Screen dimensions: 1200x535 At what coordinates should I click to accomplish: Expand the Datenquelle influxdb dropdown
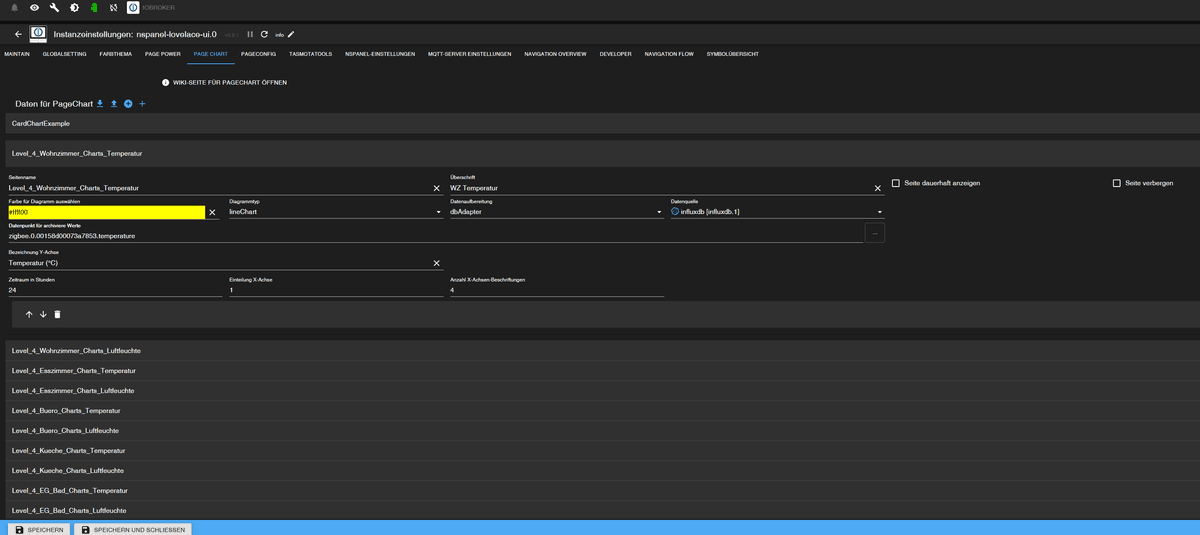point(777,212)
